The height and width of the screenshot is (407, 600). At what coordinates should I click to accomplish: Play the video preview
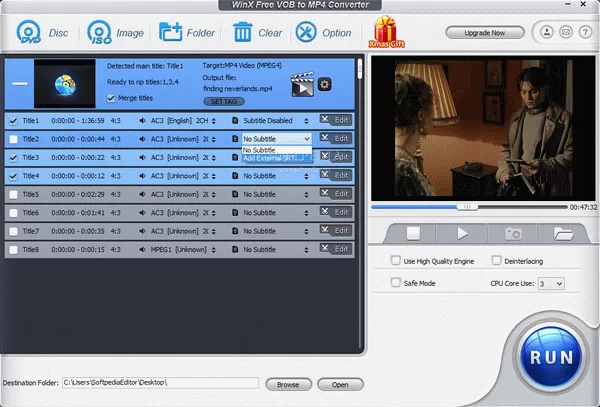tap(462, 233)
